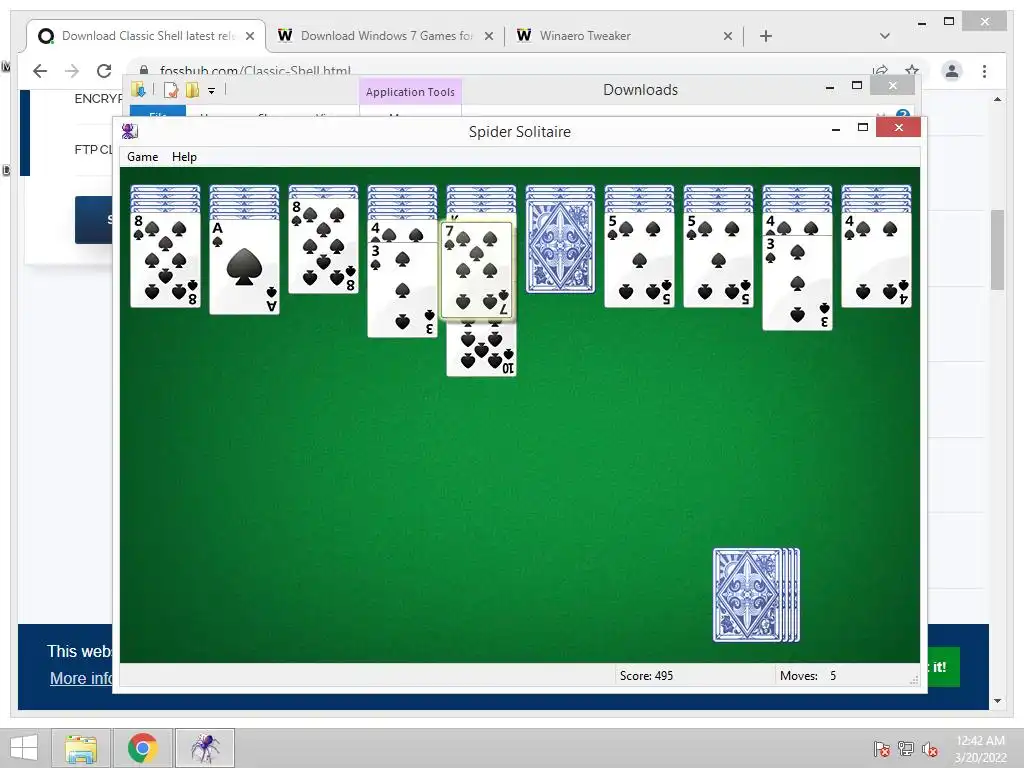Click the Action Center flag tray icon
This screenshot has width=1024, height=768.
[x=882, y=748]
